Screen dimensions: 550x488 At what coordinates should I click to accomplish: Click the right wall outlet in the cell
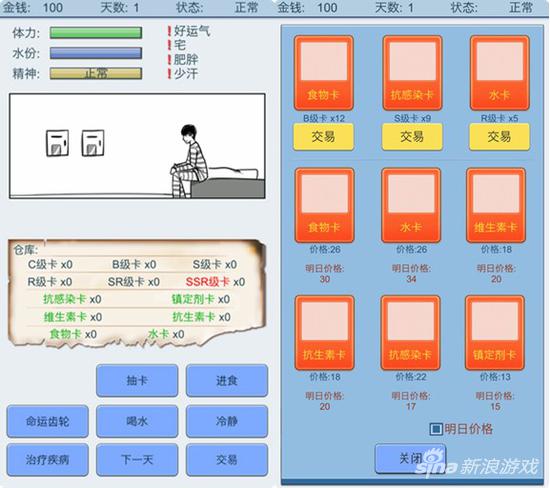tap(93, 143)
